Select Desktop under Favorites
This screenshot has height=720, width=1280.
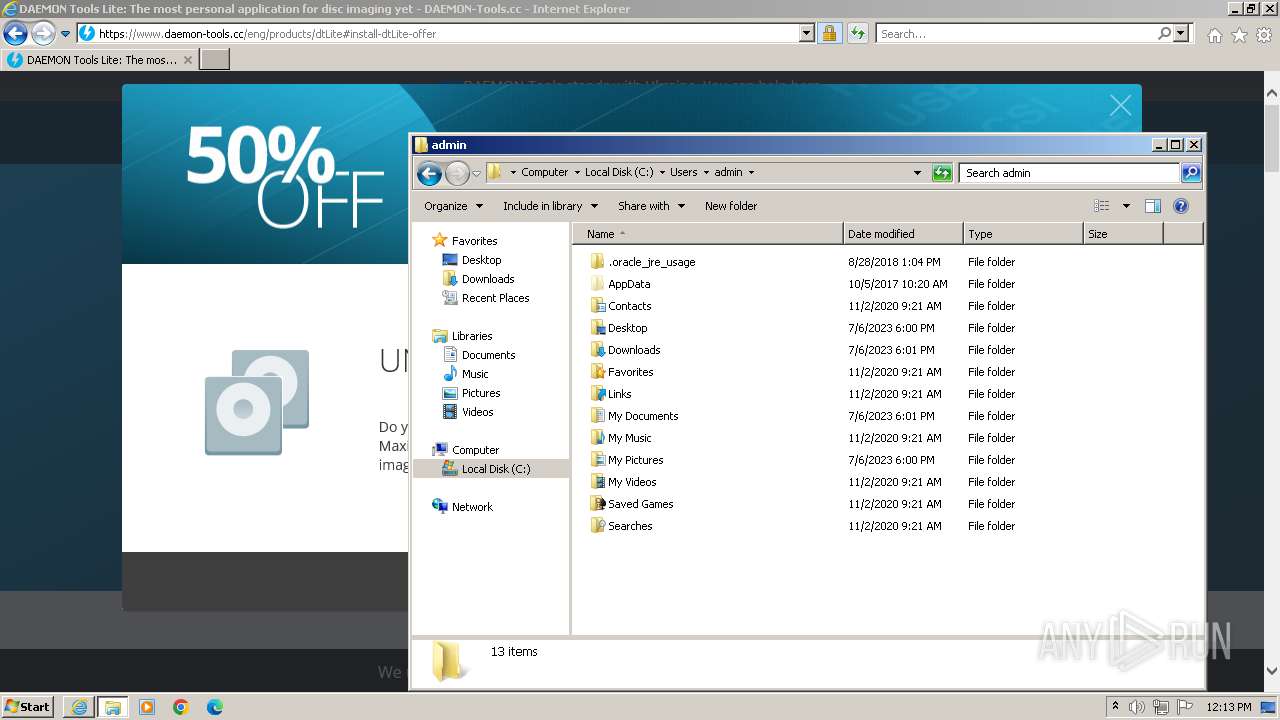481,260
